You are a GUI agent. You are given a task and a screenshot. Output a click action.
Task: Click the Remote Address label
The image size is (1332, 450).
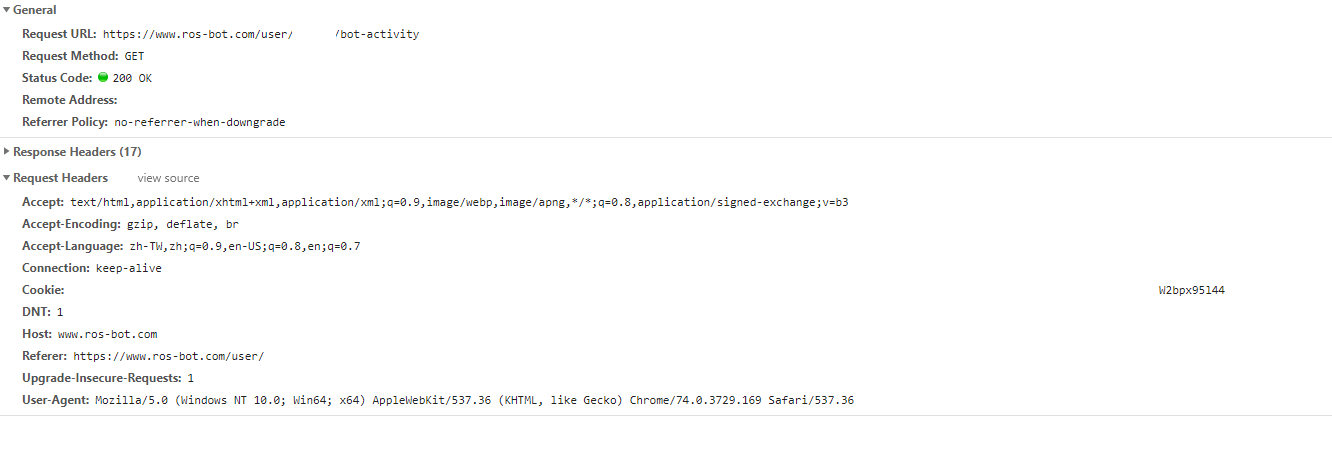(70, 100)
